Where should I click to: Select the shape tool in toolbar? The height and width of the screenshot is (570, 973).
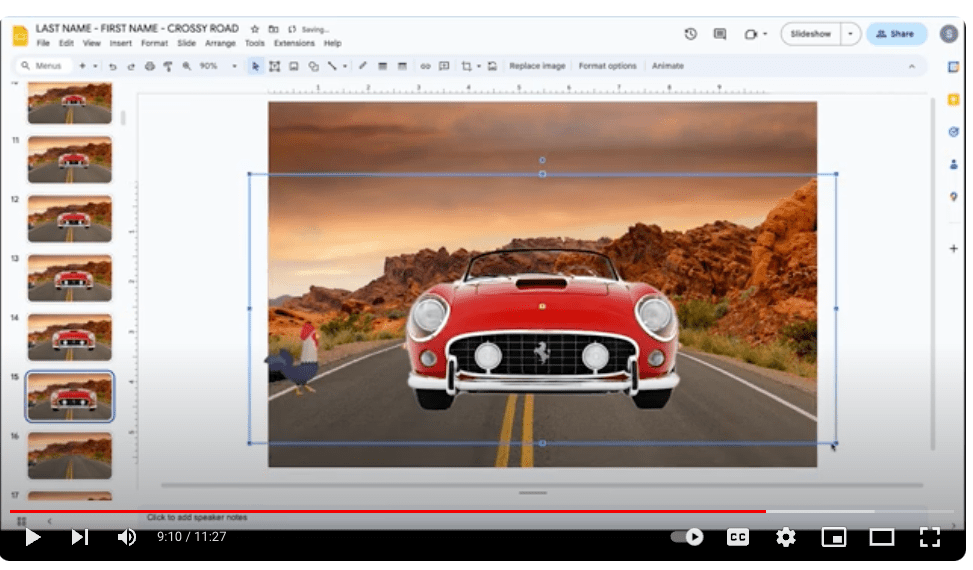313,66
